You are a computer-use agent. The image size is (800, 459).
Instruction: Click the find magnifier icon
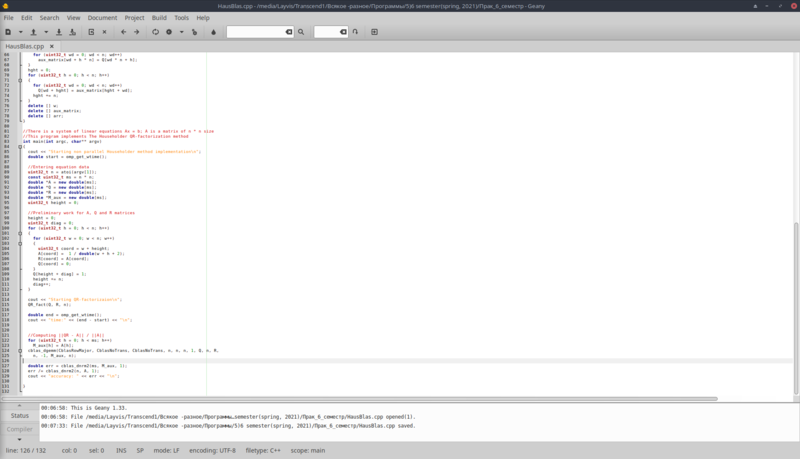301,32
